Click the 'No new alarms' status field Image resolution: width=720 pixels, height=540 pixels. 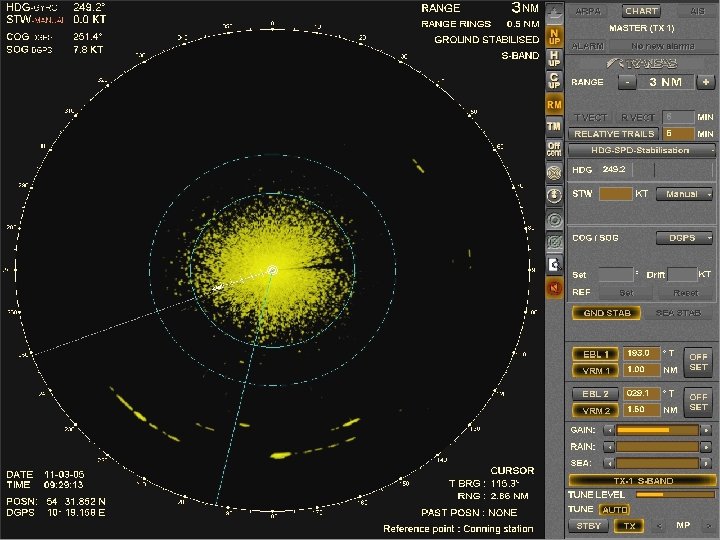[663, 46]
